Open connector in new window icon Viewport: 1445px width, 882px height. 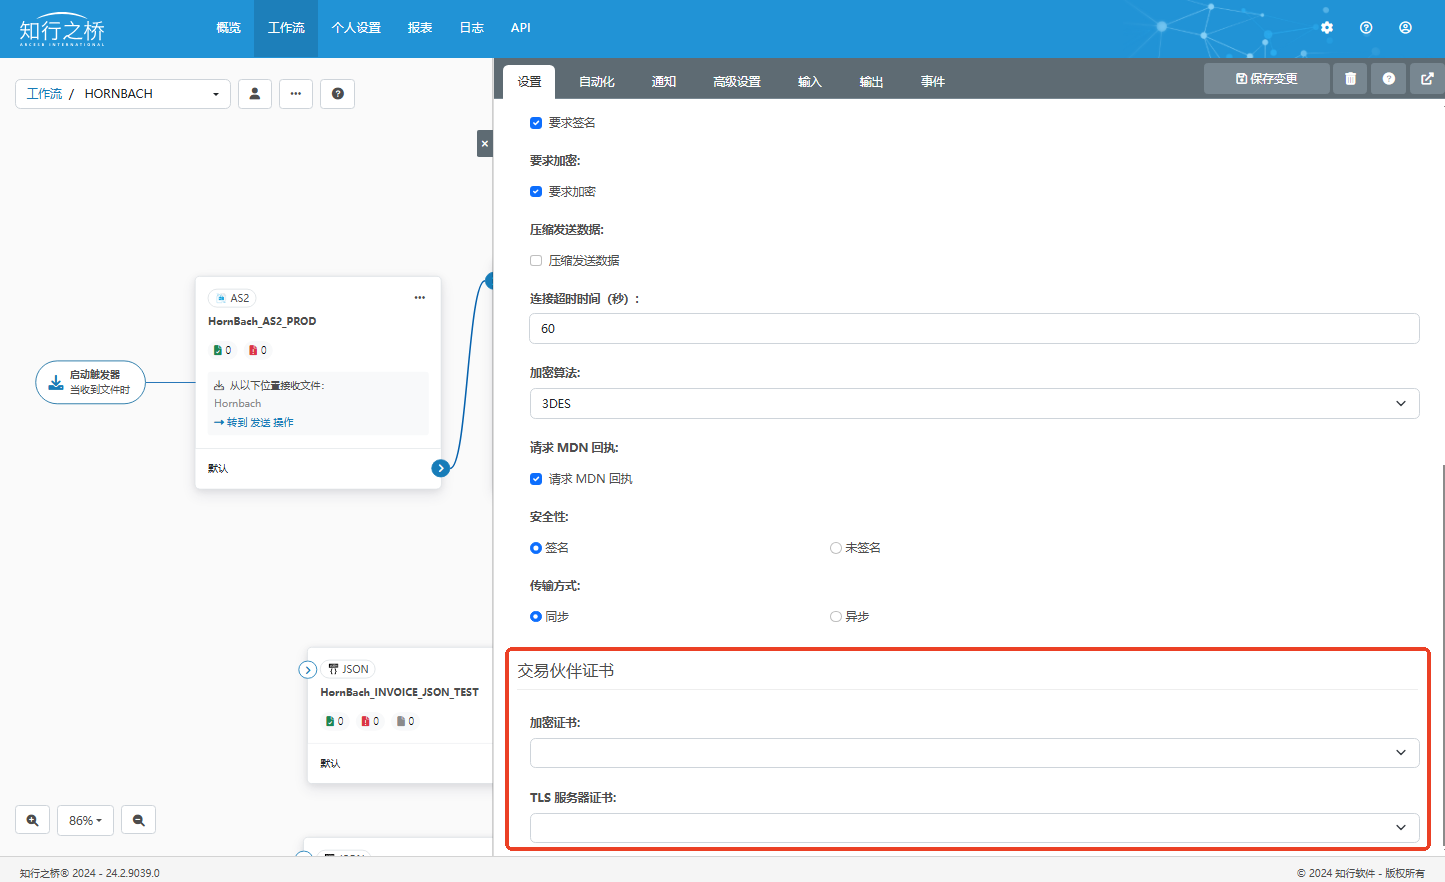pyautogui.click(x=1427, y=79)
